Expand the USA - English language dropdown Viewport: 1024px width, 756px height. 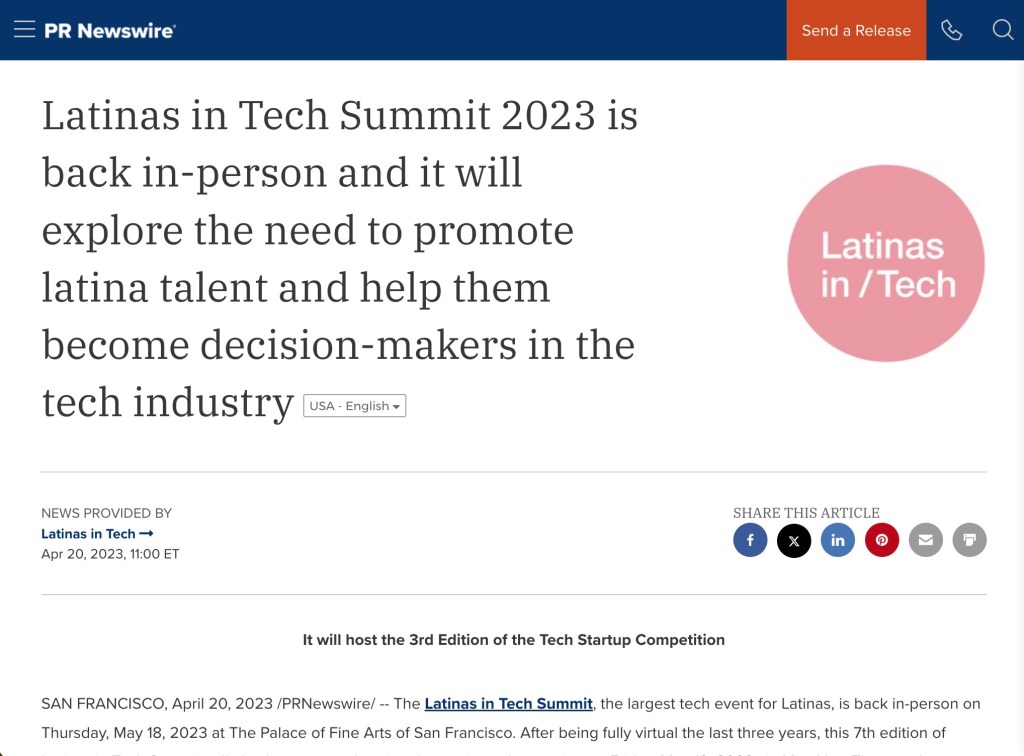point(355,406)
